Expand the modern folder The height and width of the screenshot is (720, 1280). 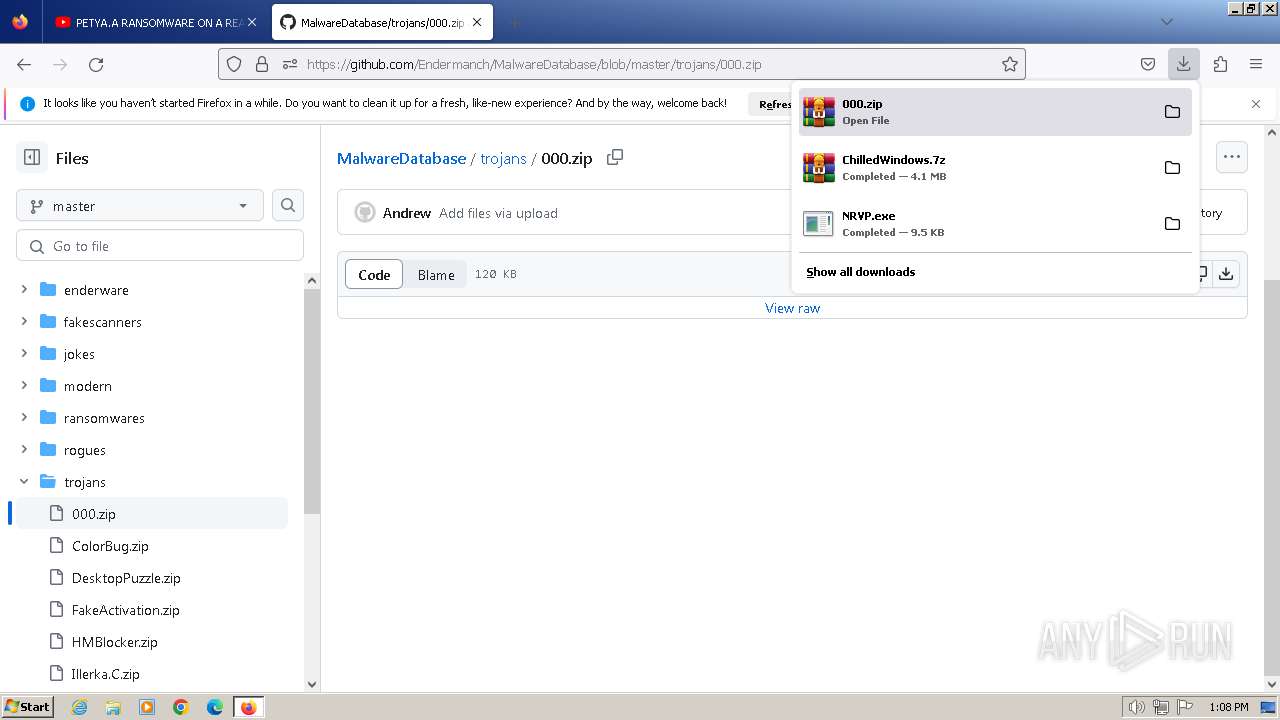click(24, 386)
